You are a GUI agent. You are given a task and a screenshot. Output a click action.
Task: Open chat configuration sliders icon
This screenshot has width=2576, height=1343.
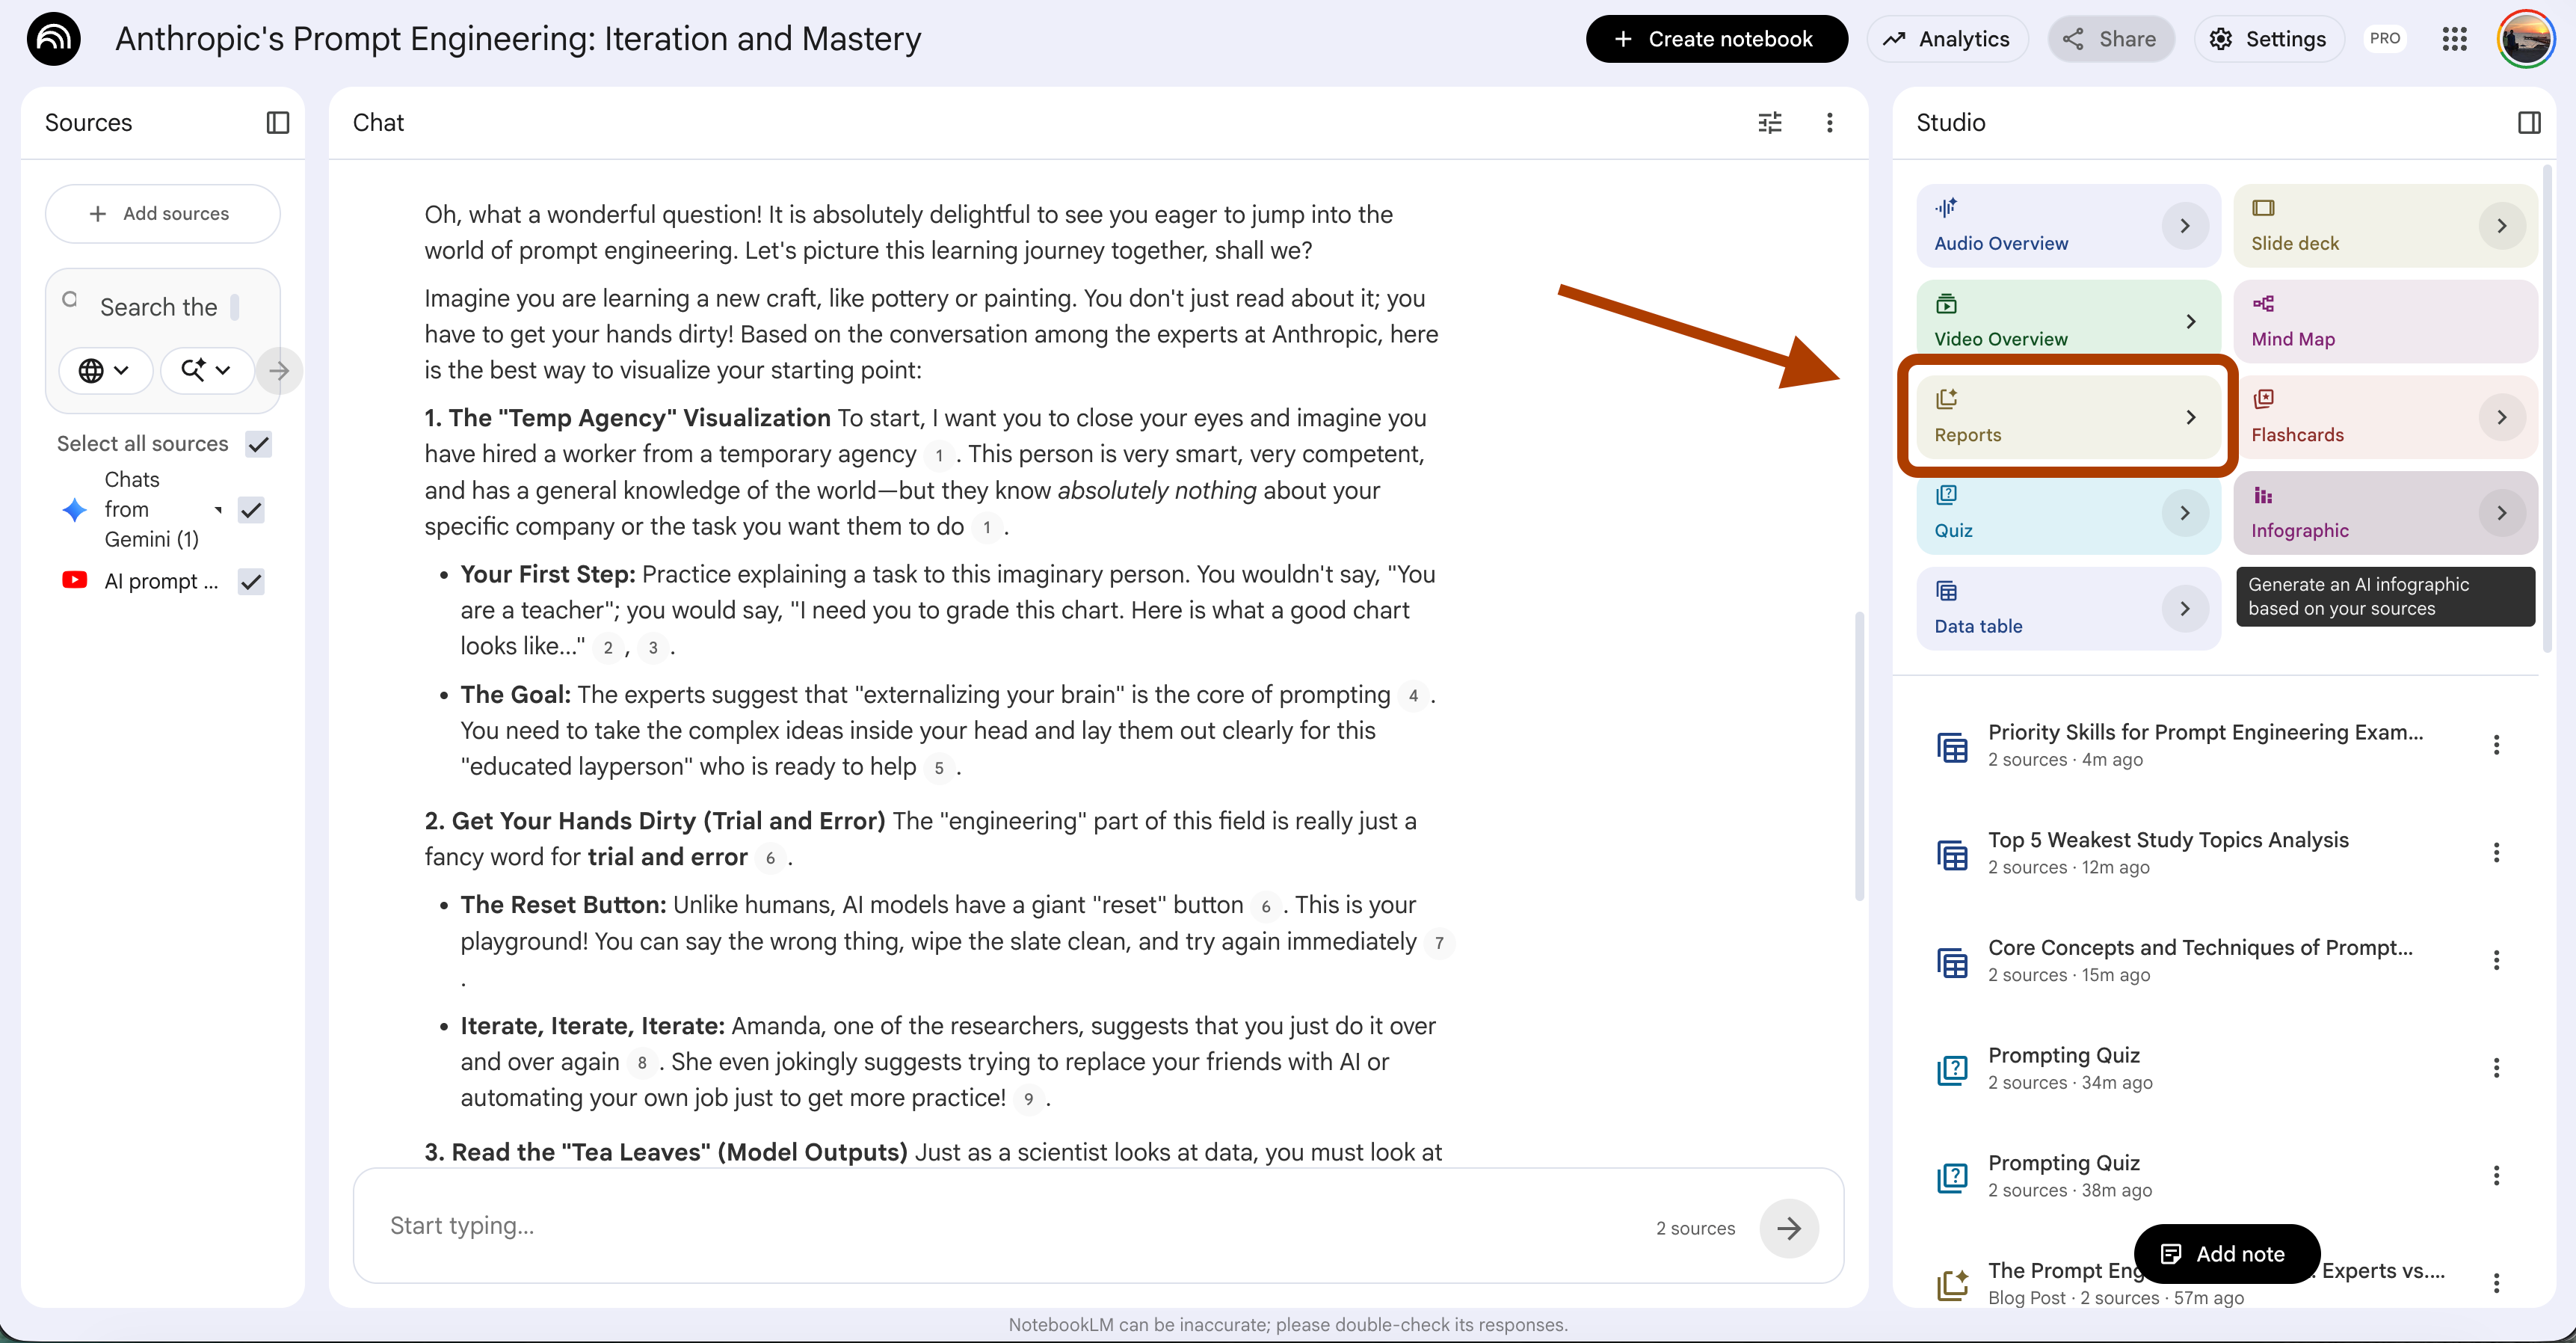[x=1769, y=122]
